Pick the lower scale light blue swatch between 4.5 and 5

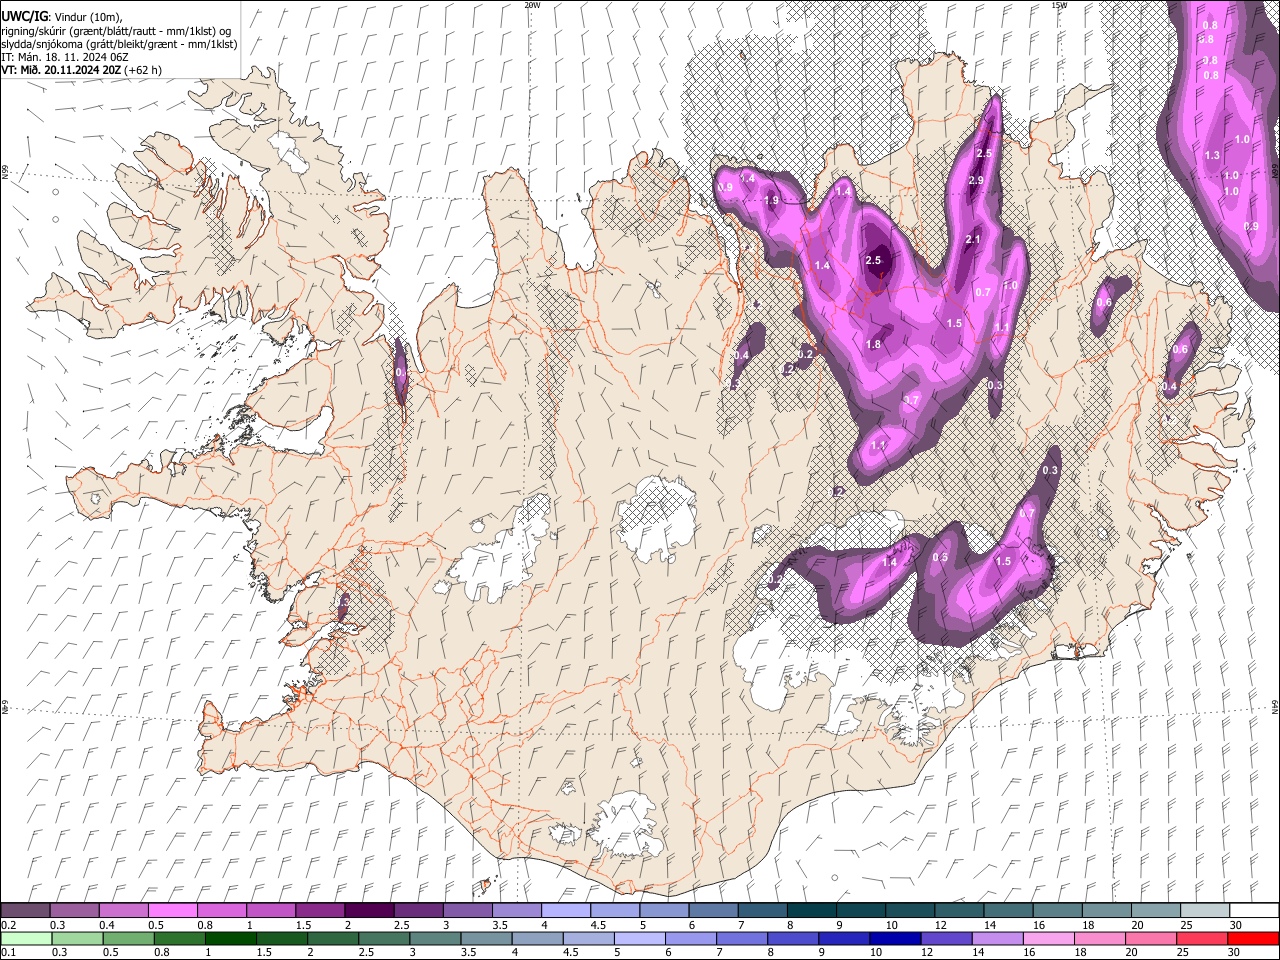click(589, 938)
